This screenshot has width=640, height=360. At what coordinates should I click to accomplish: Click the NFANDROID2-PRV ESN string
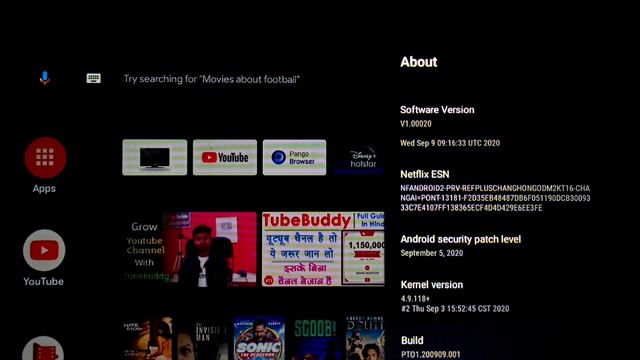click(x=495, y=198)
